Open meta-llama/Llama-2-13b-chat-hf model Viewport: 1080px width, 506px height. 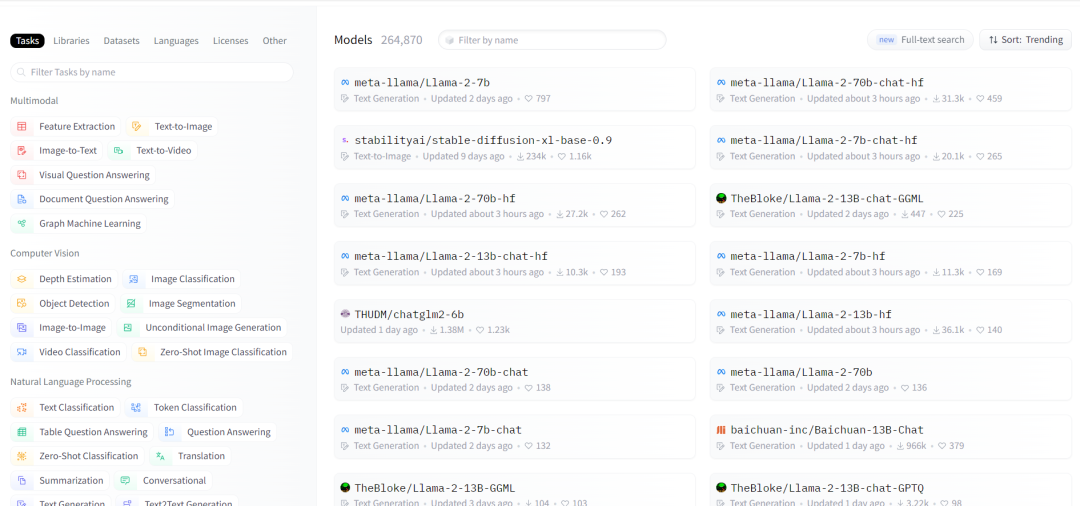pyautogui.click(x=515, y=263)
